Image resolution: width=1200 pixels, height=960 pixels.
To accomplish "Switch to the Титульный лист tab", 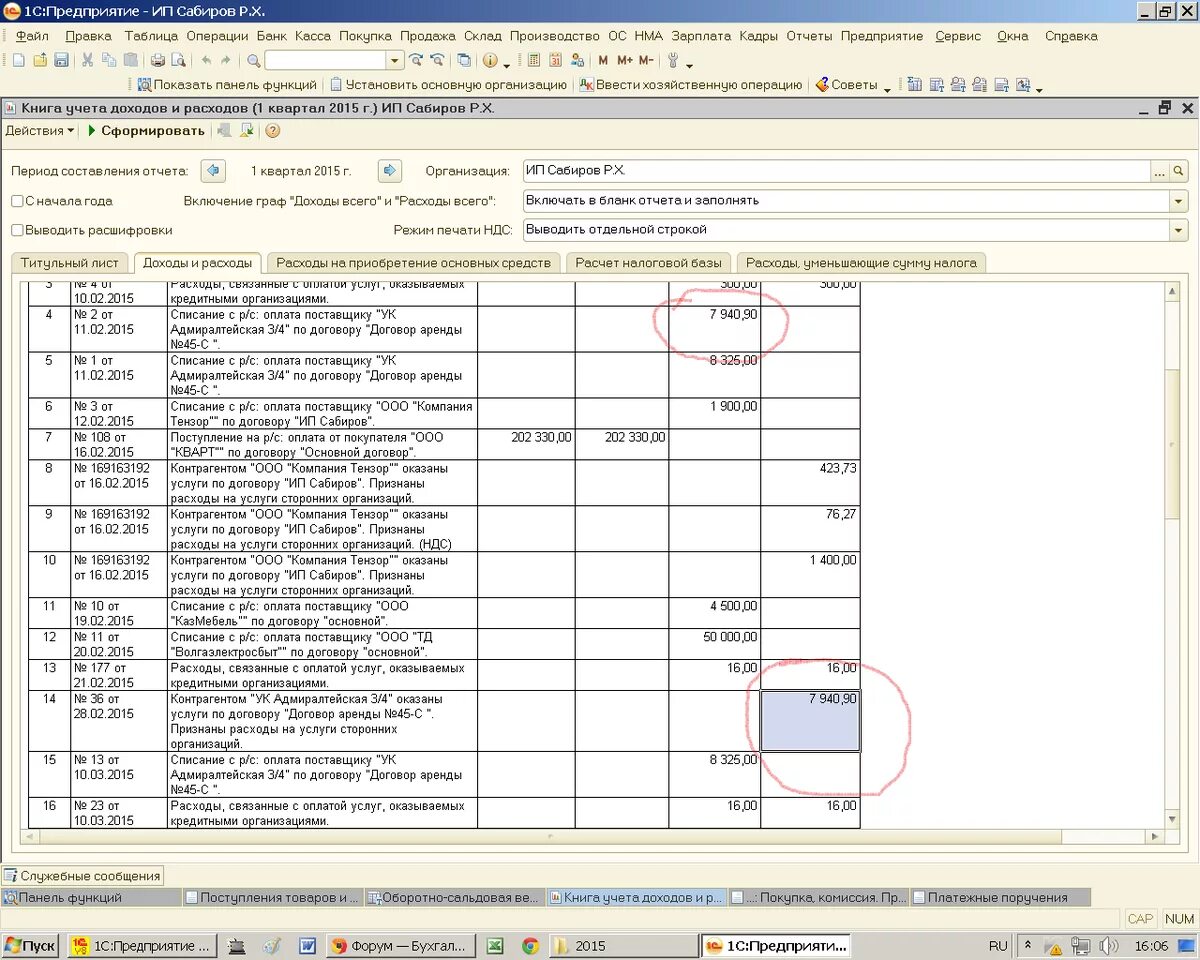I will coord(69,263).
